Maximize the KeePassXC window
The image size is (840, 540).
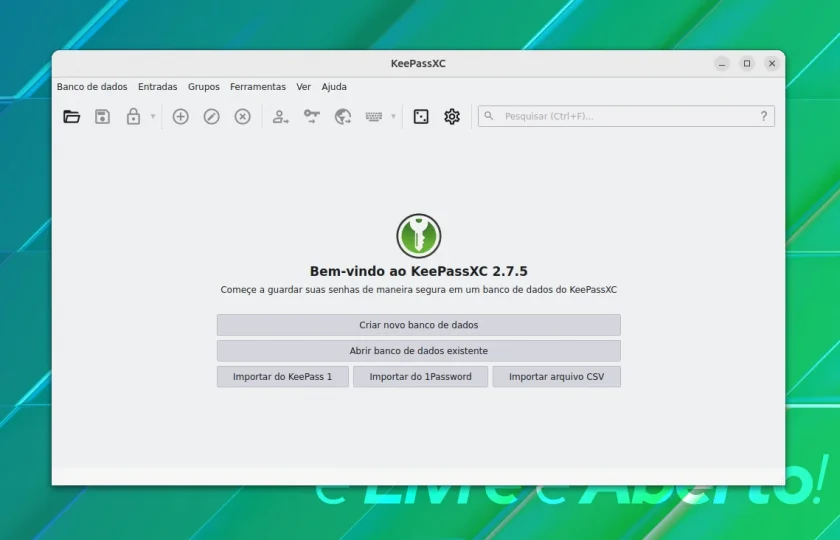point(747,64)
